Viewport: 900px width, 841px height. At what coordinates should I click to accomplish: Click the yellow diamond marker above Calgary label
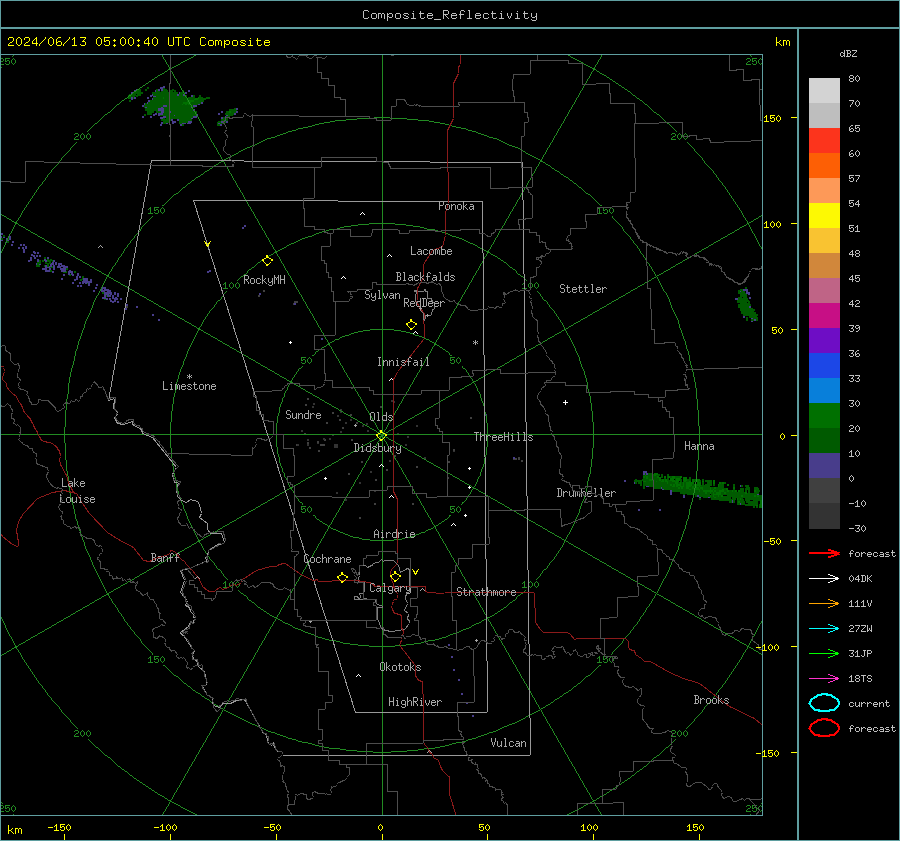click(x=395, y=576)
